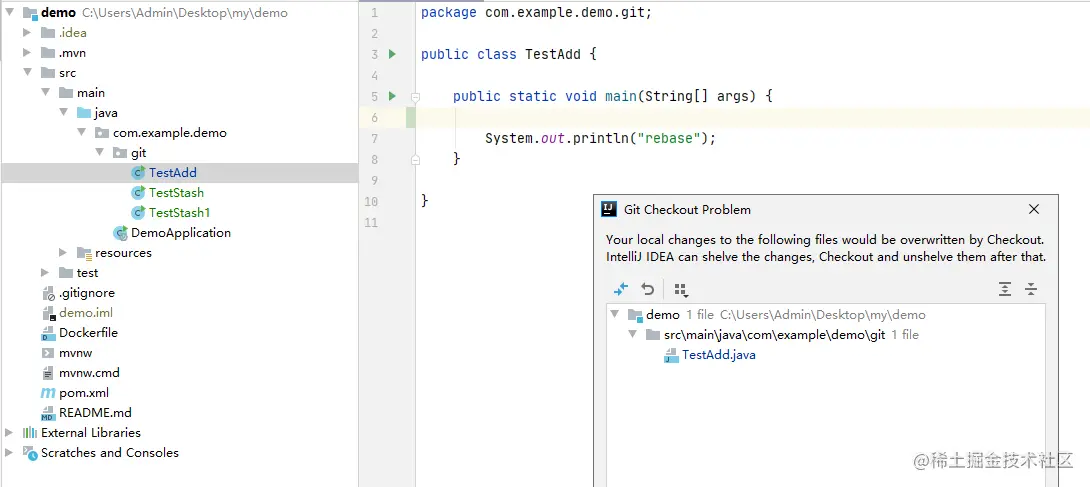
Task: Collapse demo node in dialog tree
Action: click(x=615, y=315)
